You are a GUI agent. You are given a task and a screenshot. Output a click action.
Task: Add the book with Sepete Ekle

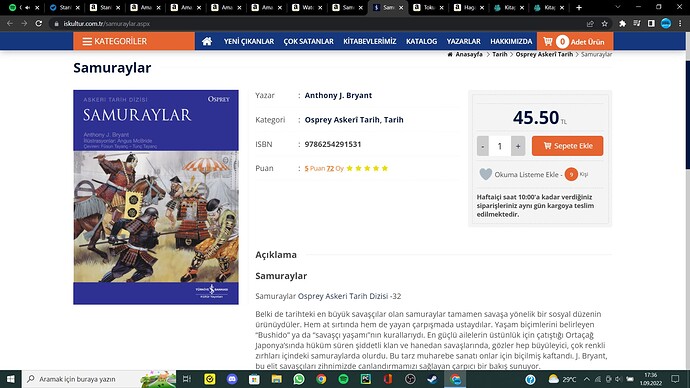click(x=567, y=146)
